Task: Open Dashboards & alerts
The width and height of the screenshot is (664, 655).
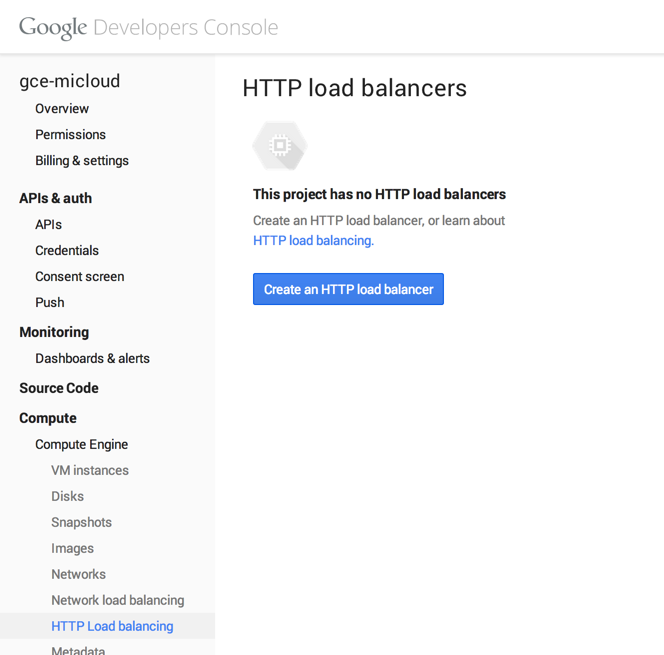Action: pyautogui.click(x=92, y=359)
